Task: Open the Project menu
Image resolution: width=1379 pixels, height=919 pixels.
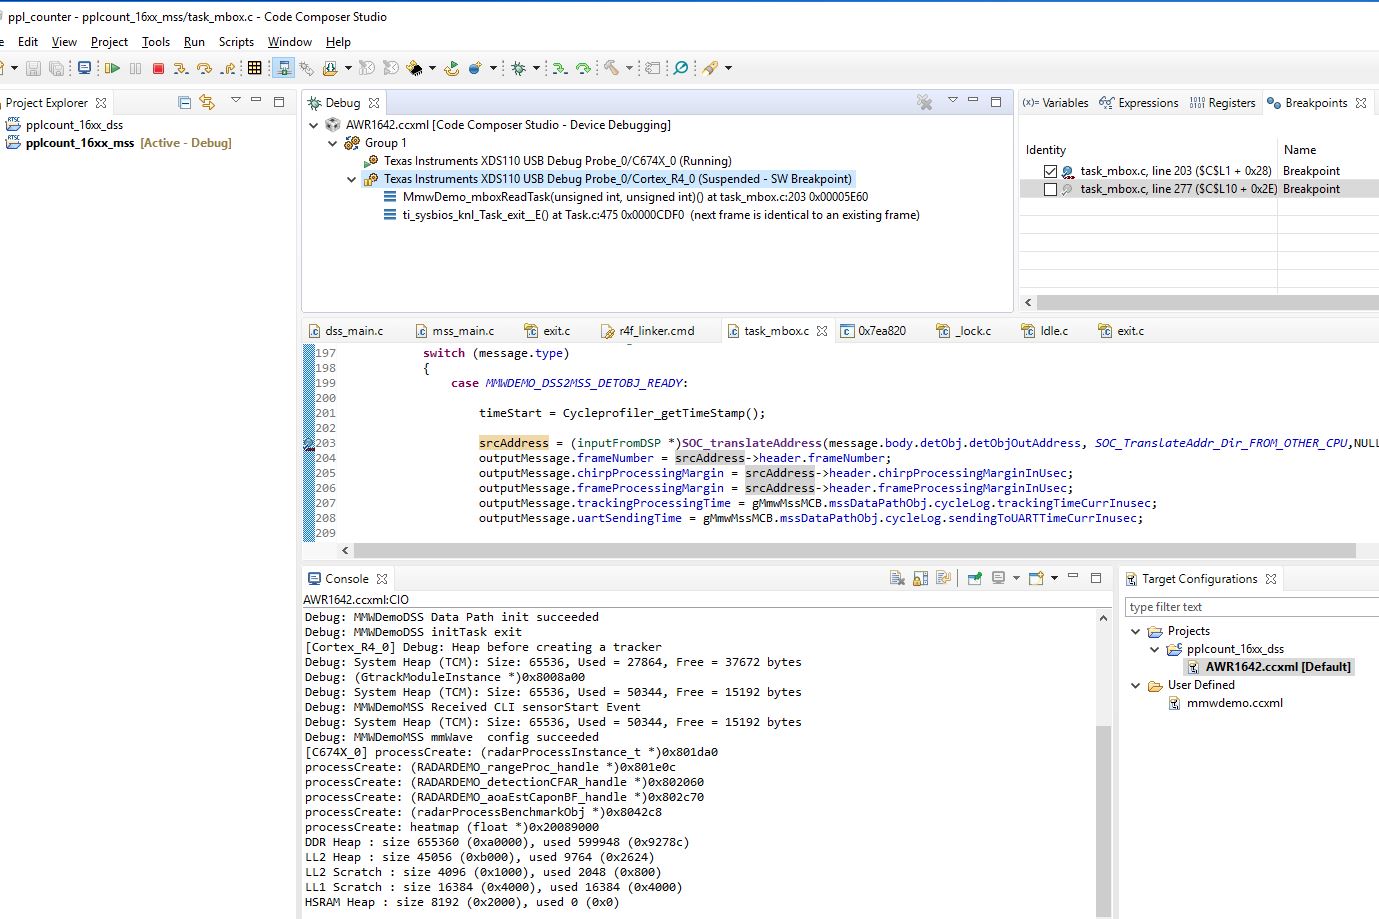Action: (x=109, y=42)
